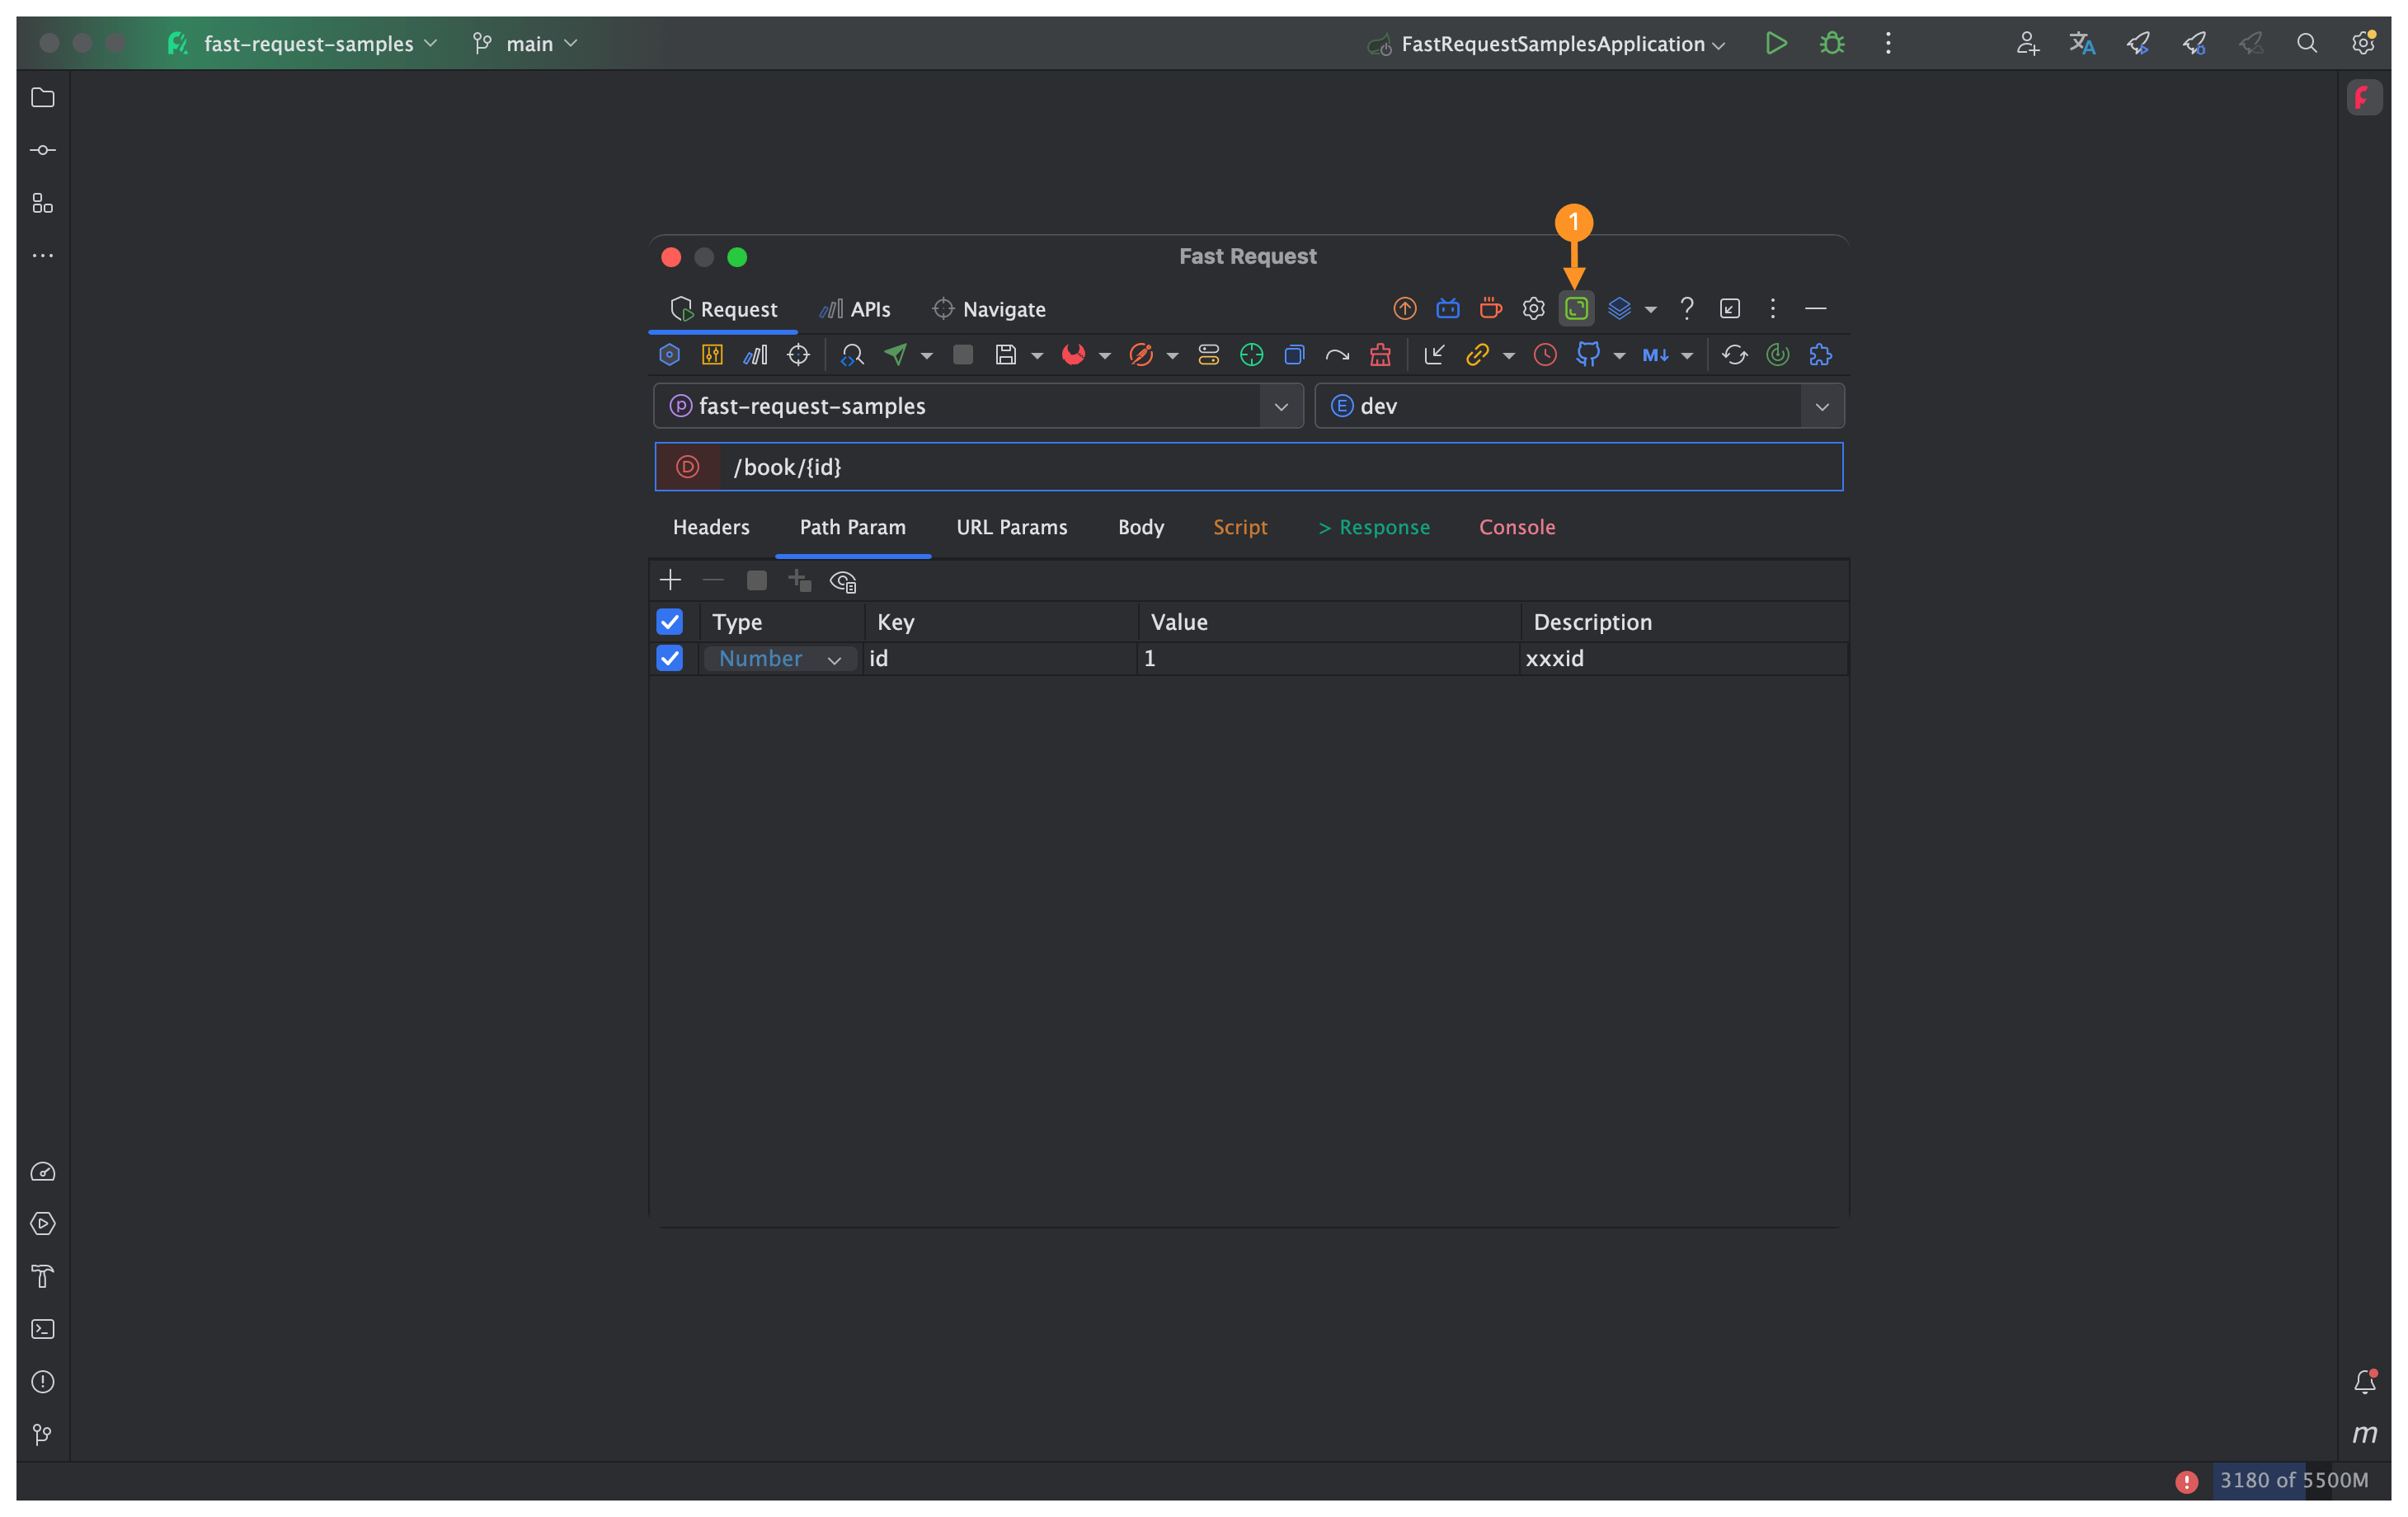Click the red history clock icon
Viewport: 2408px width, 1517px height.
point(1544,354)
